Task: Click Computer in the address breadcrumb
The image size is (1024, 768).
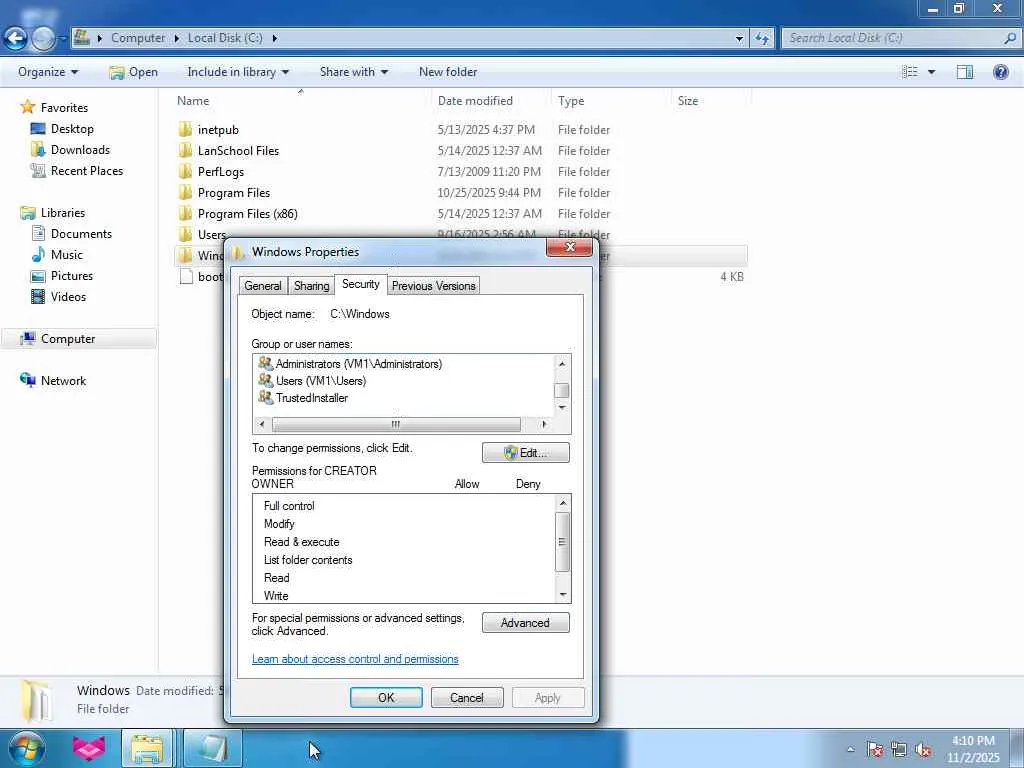Action: [x=138, y=38]
